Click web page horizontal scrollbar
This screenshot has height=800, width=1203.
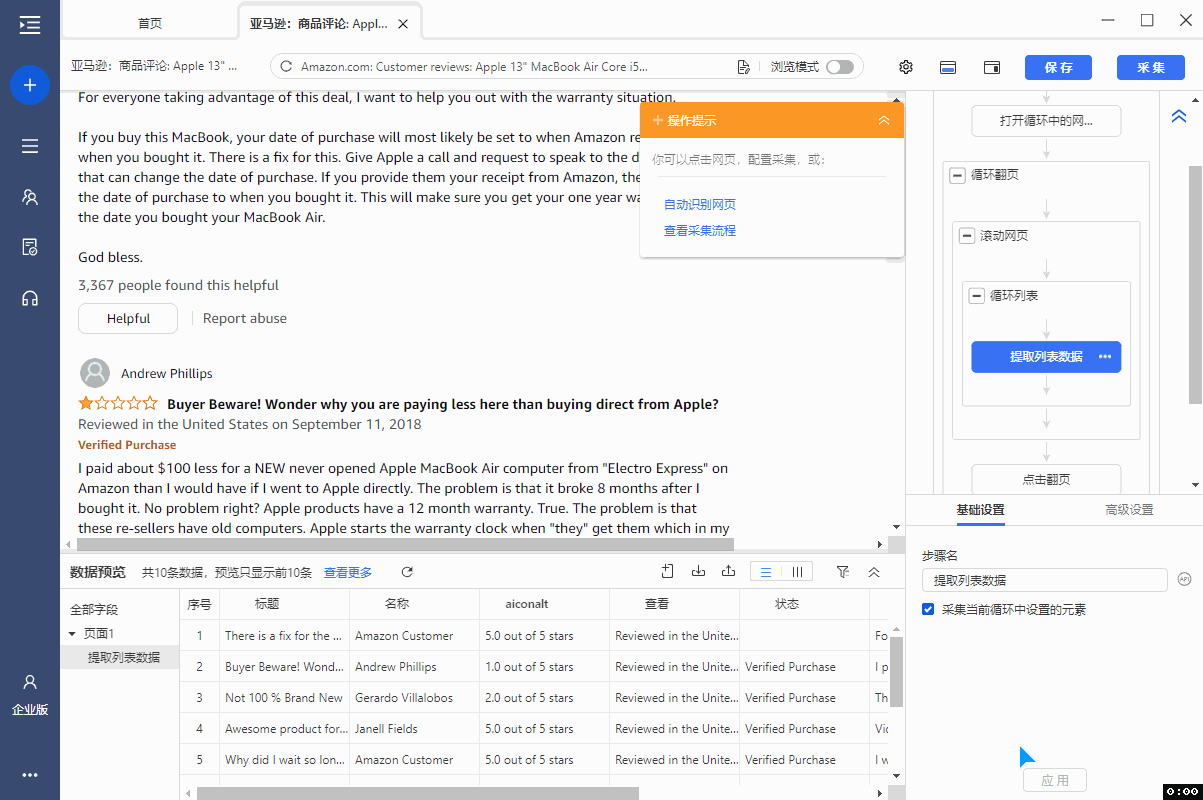[x=406, y=544]
